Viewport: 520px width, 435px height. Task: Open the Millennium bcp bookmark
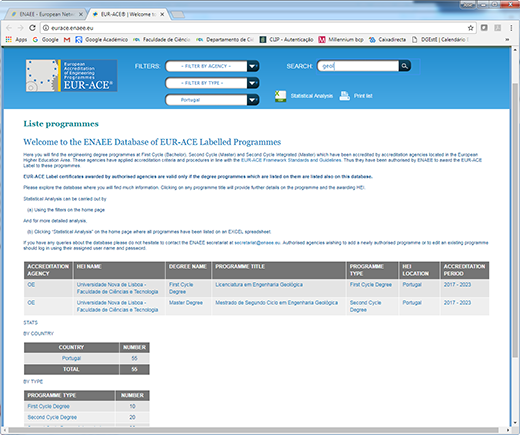tap(341, 40)
